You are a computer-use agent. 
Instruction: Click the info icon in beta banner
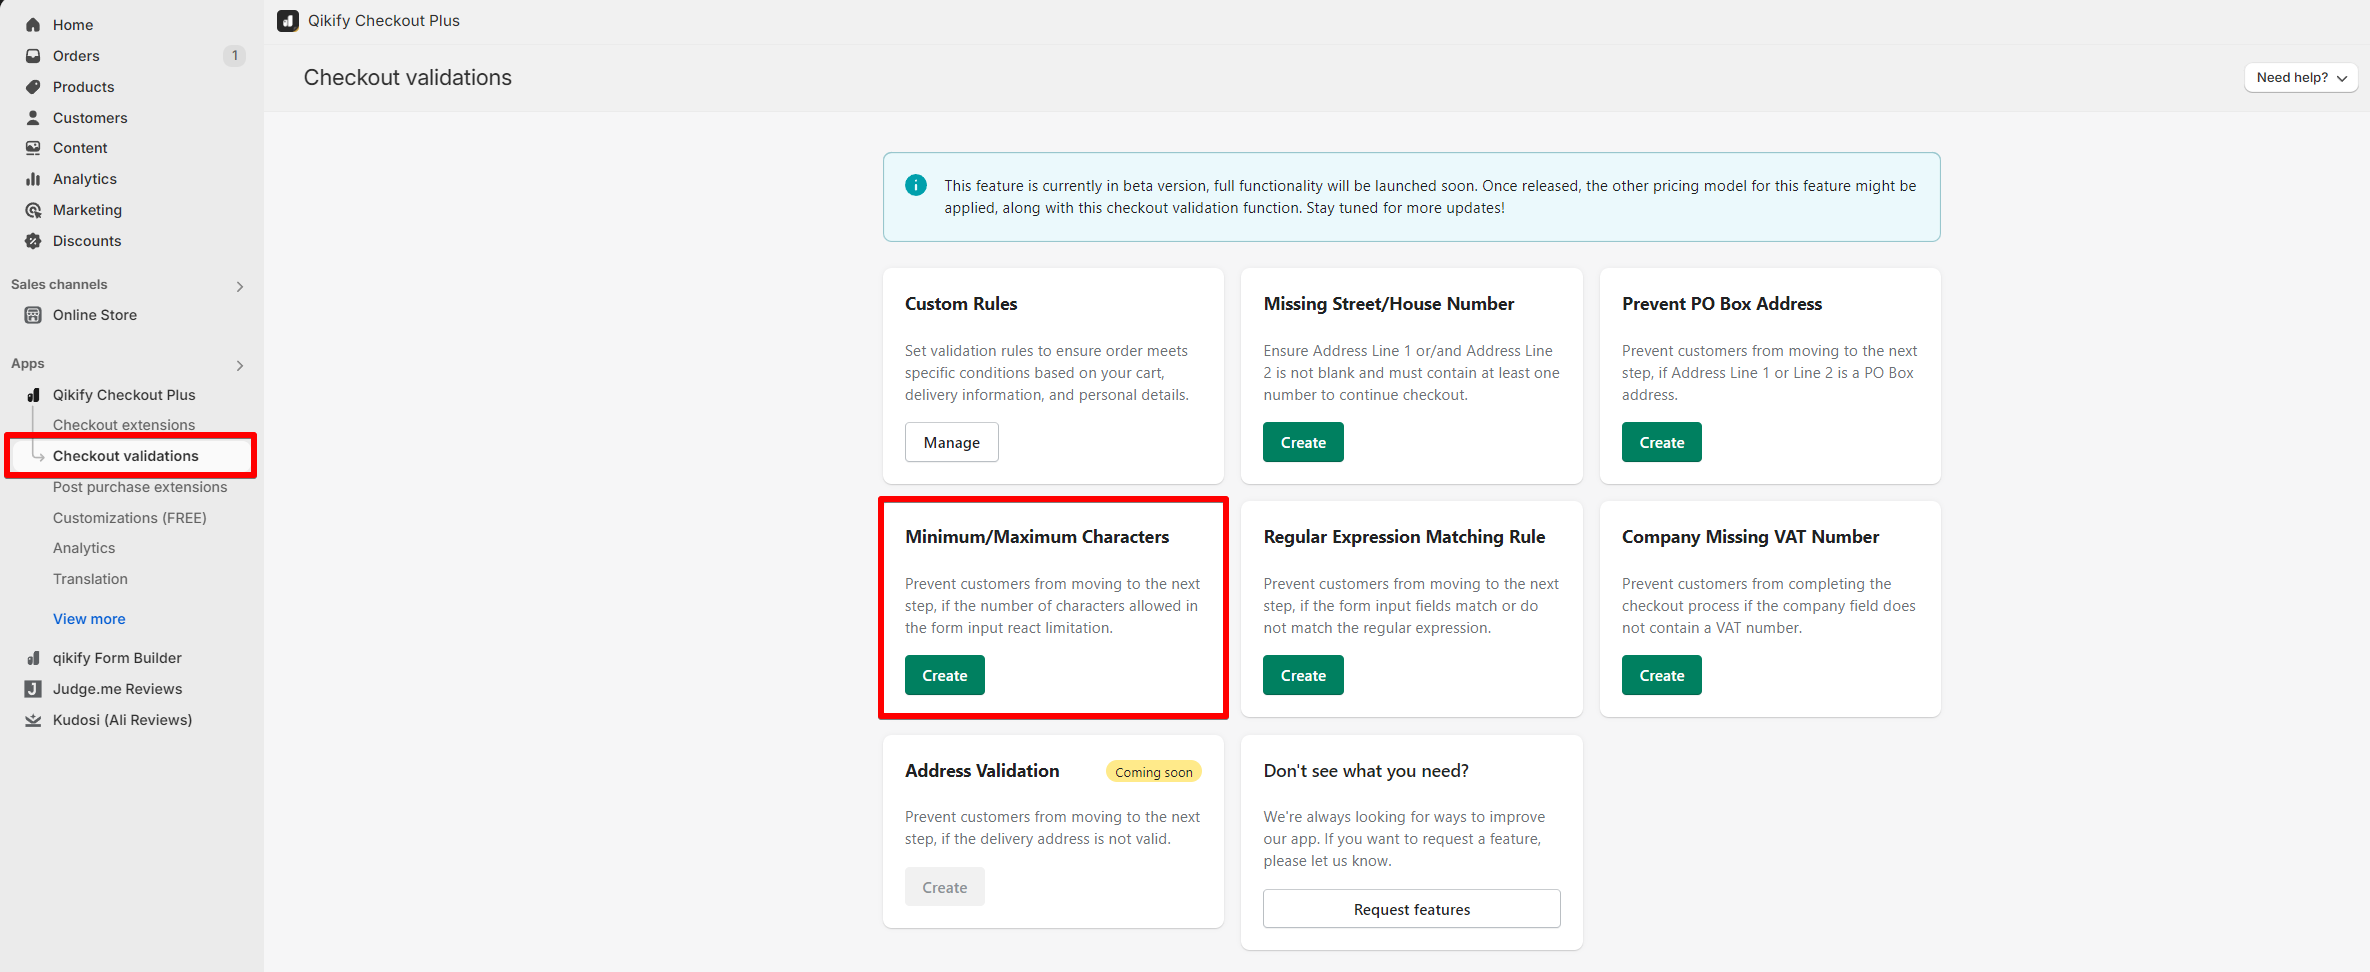point(916,185)
